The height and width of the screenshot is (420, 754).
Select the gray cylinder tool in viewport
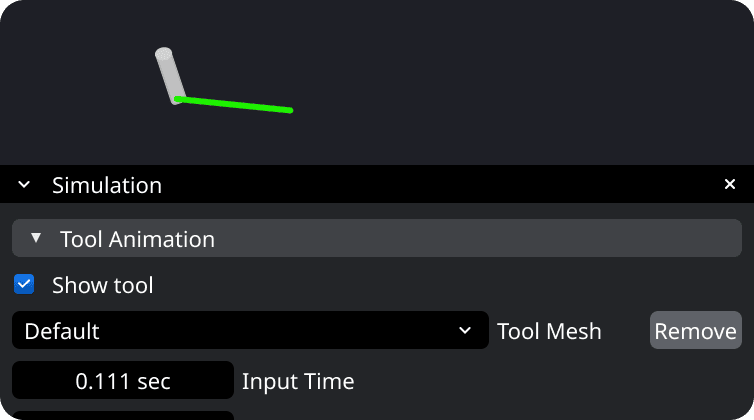[169, 76]
